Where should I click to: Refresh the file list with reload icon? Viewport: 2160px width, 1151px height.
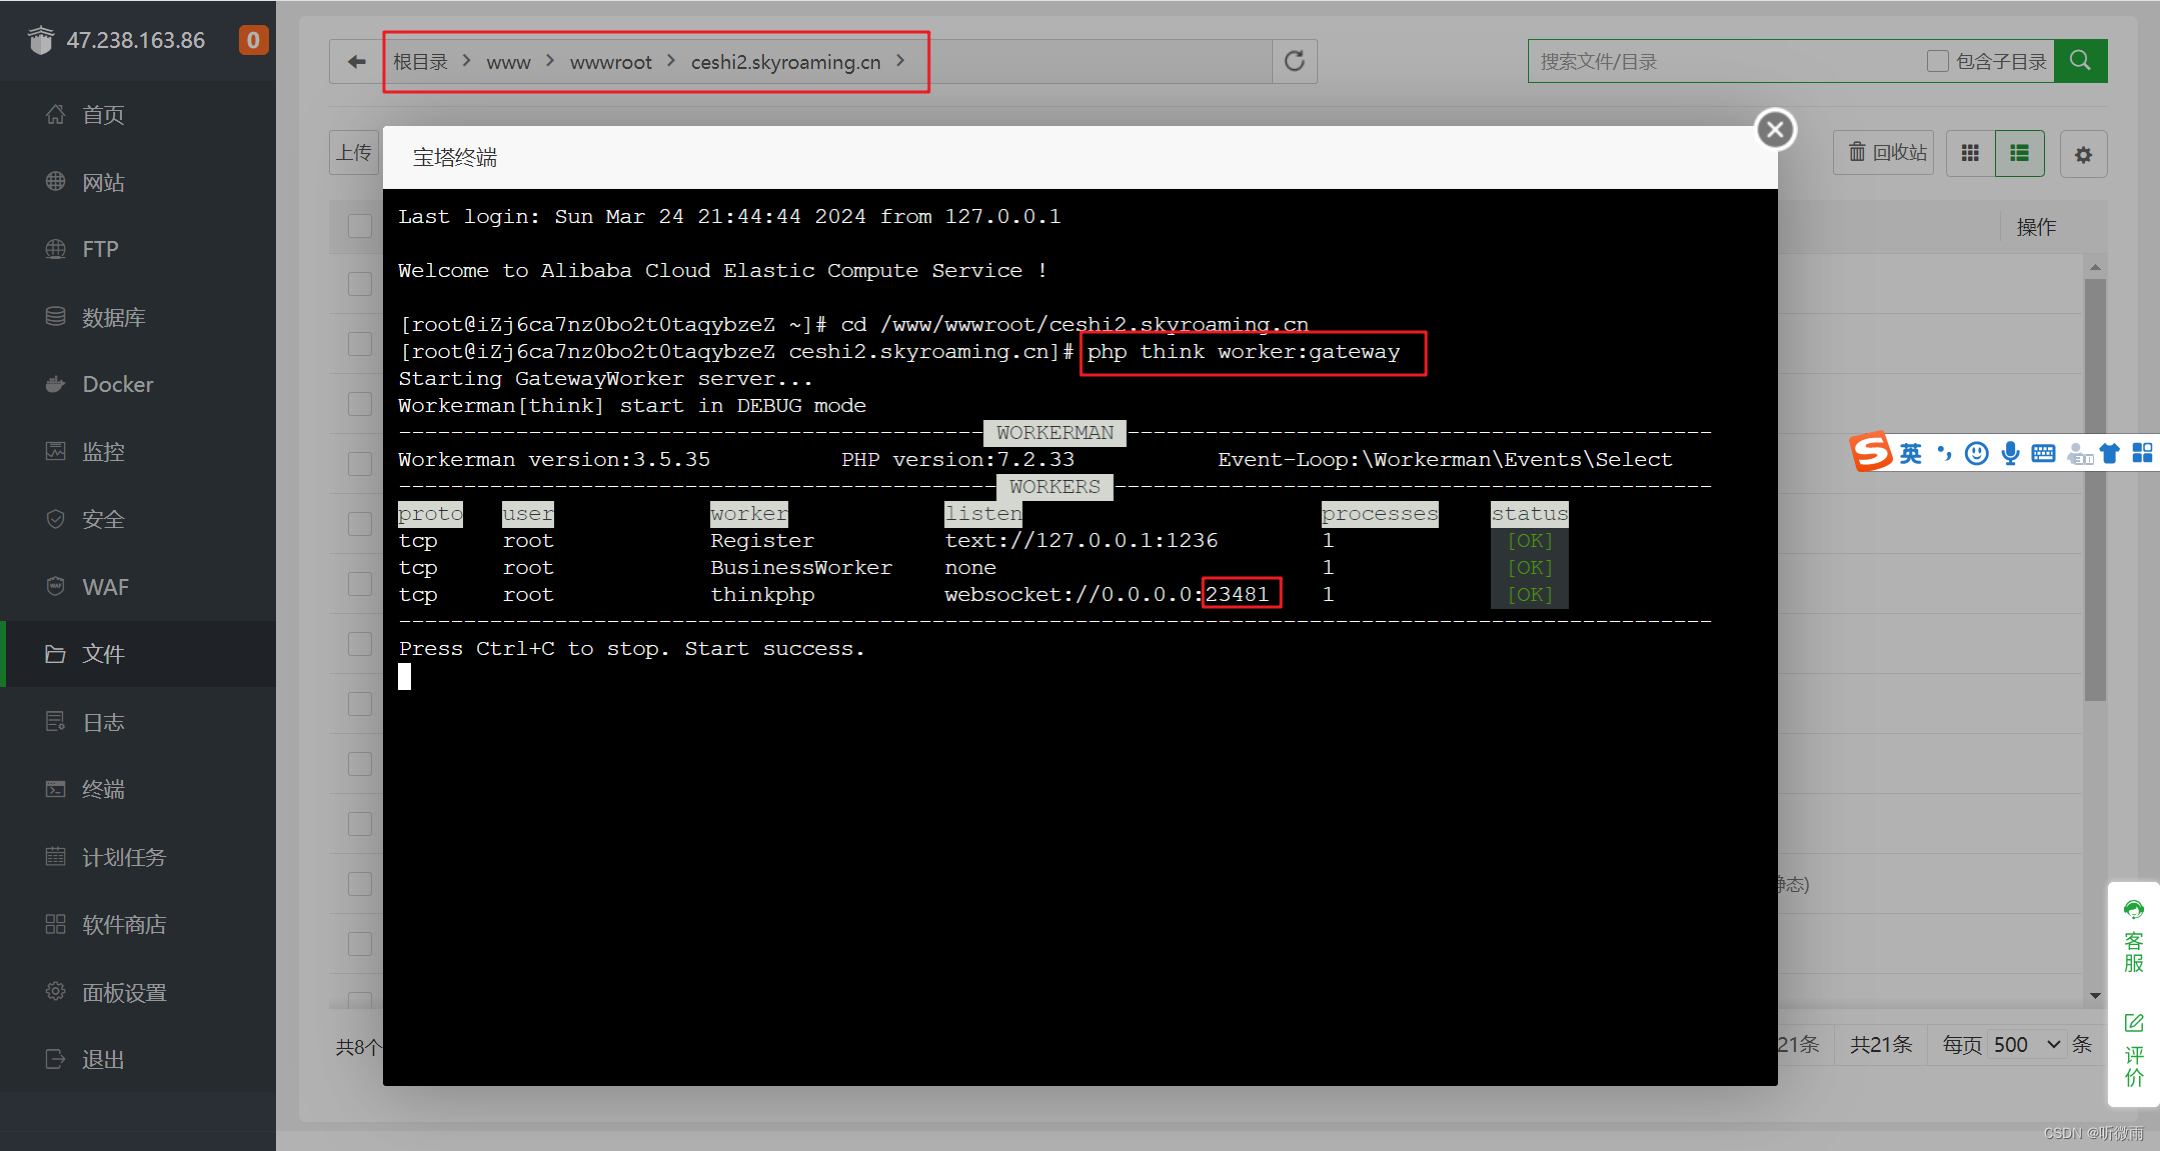1294,62
